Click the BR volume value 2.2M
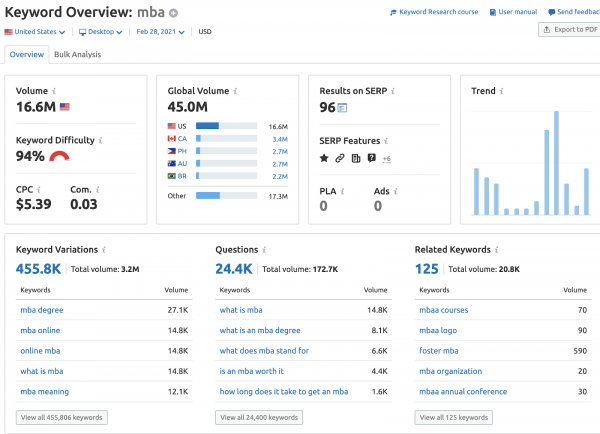Screen dimensions: 600x434 tap(280, 176)
